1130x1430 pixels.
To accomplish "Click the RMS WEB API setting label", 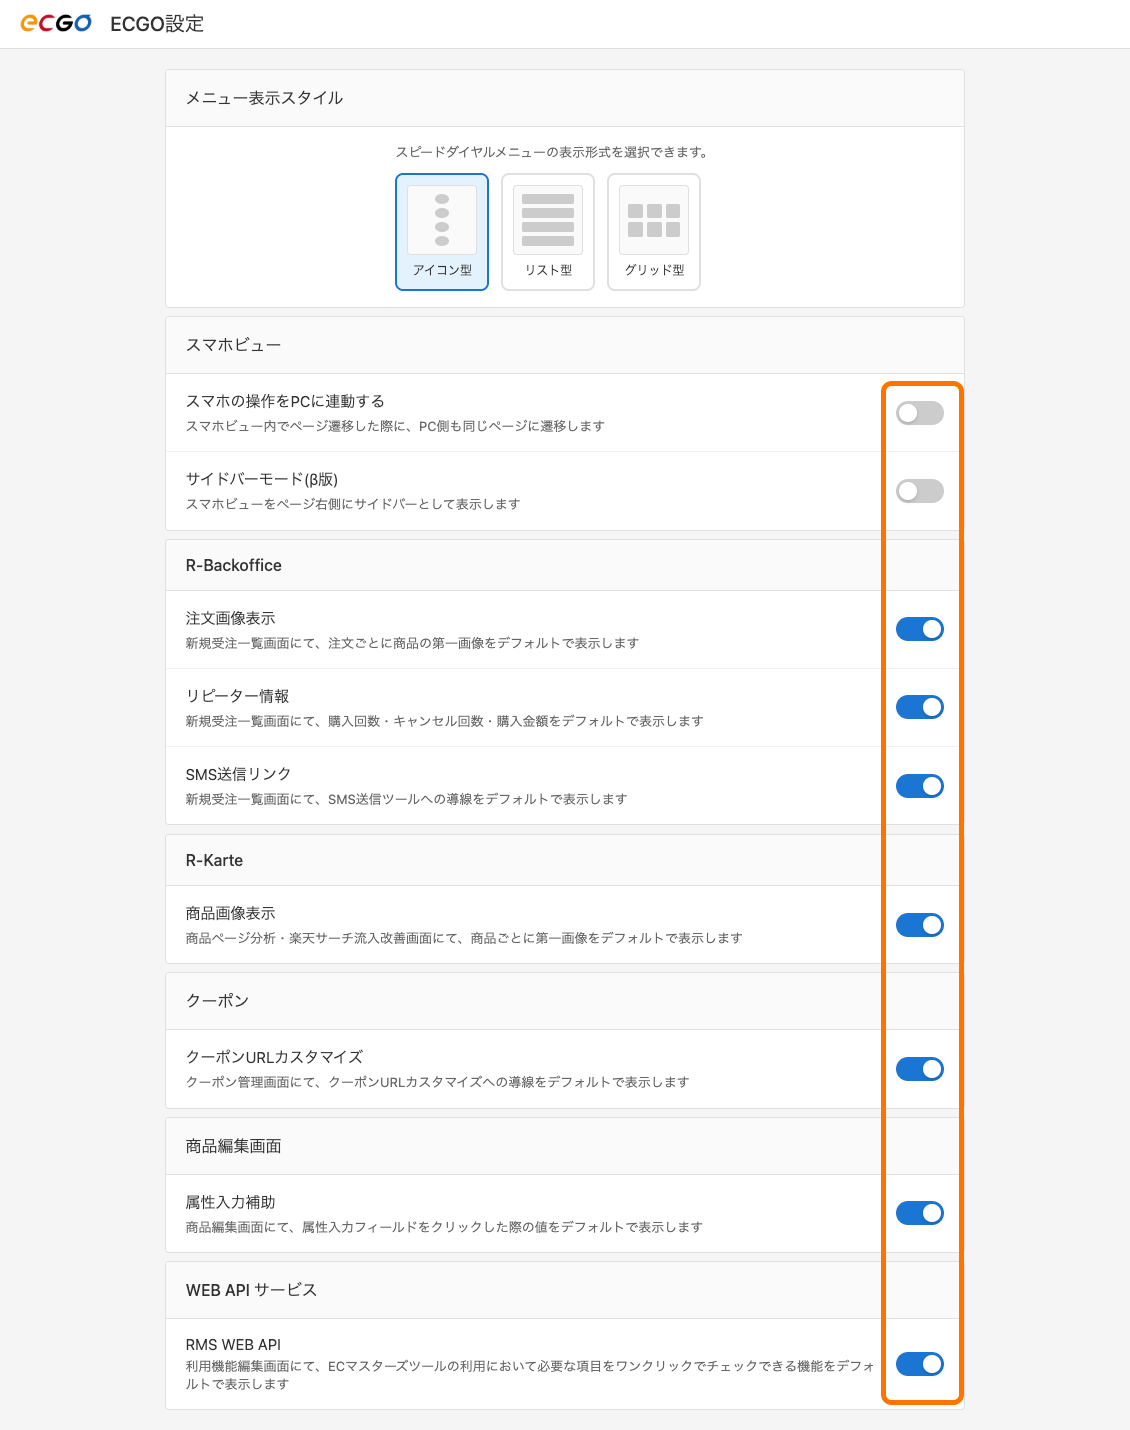I will pos(233,1345).
